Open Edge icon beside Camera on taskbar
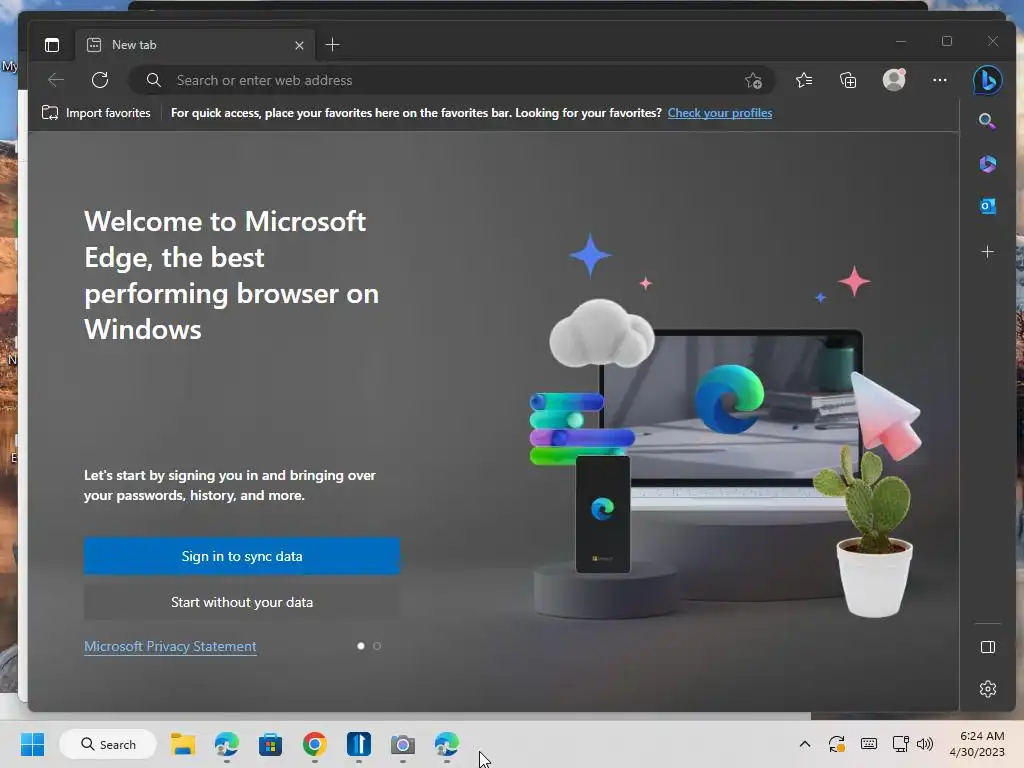 (447, 744)
